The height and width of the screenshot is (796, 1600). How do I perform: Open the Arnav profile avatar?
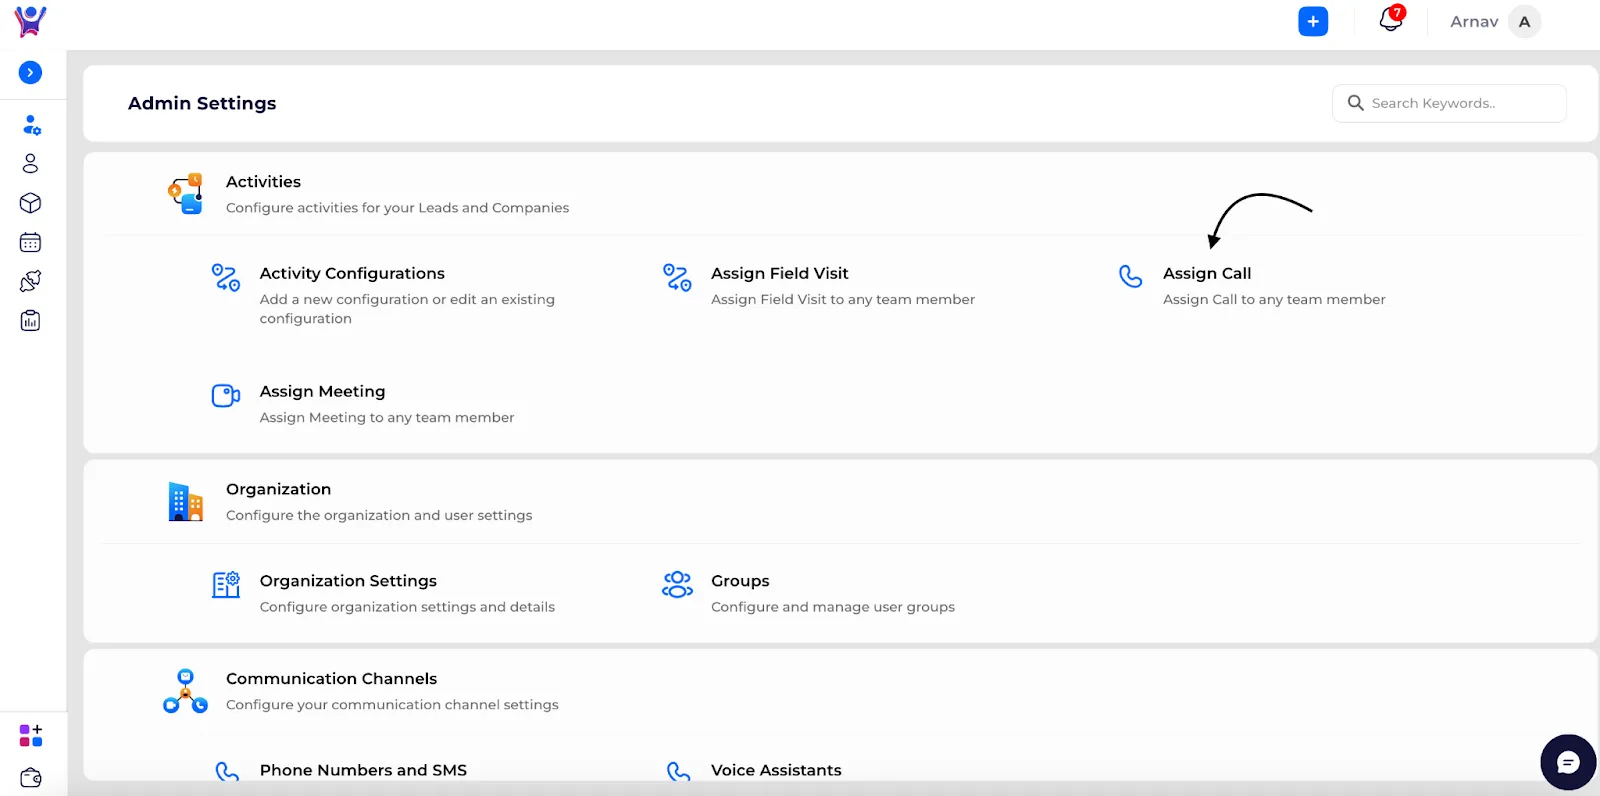click(1524, 21)
